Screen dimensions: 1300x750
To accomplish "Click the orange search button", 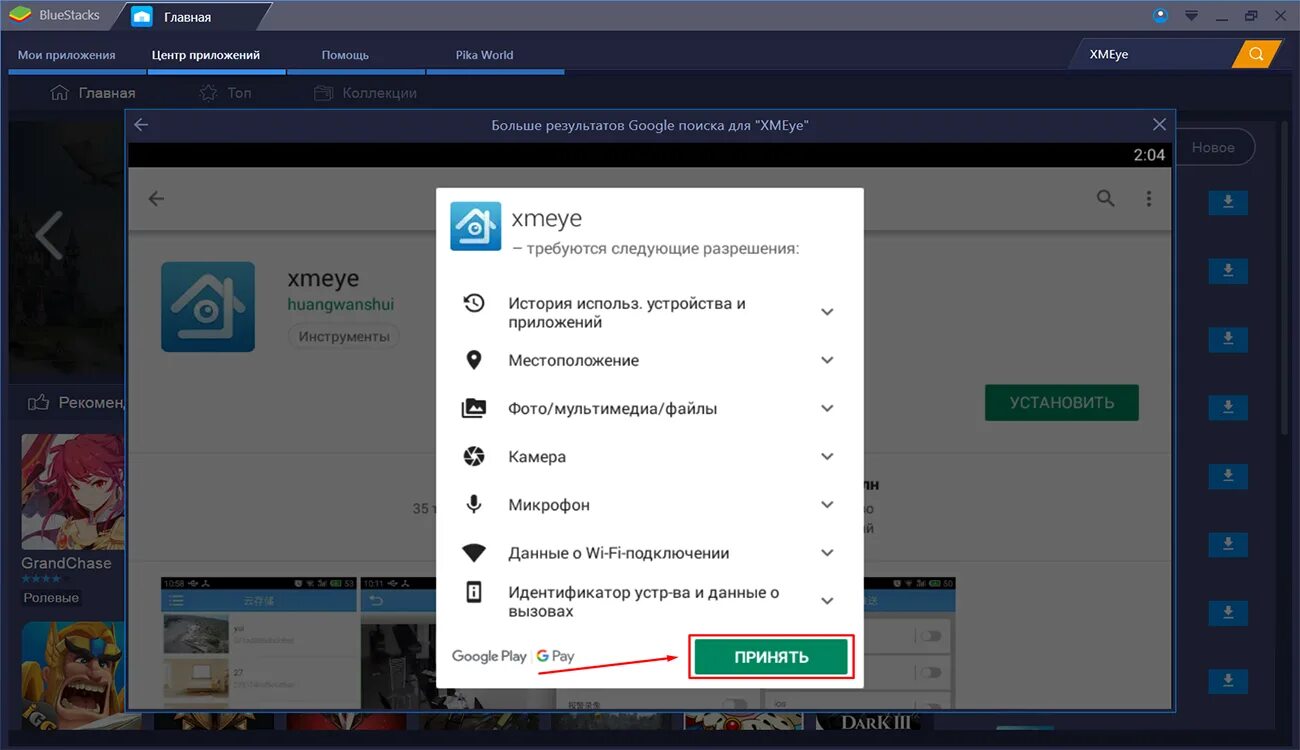I will [1256, 54].
